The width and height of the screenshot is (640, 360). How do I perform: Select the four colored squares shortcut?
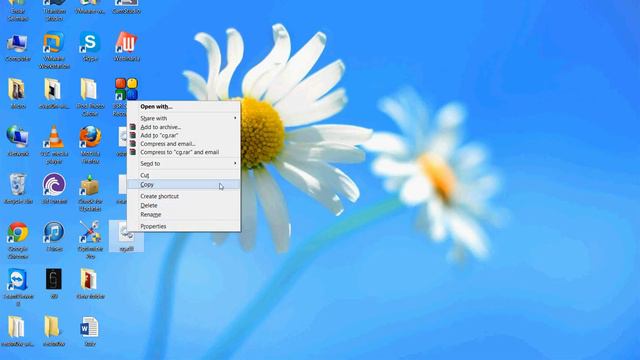(x=126, y=89)
